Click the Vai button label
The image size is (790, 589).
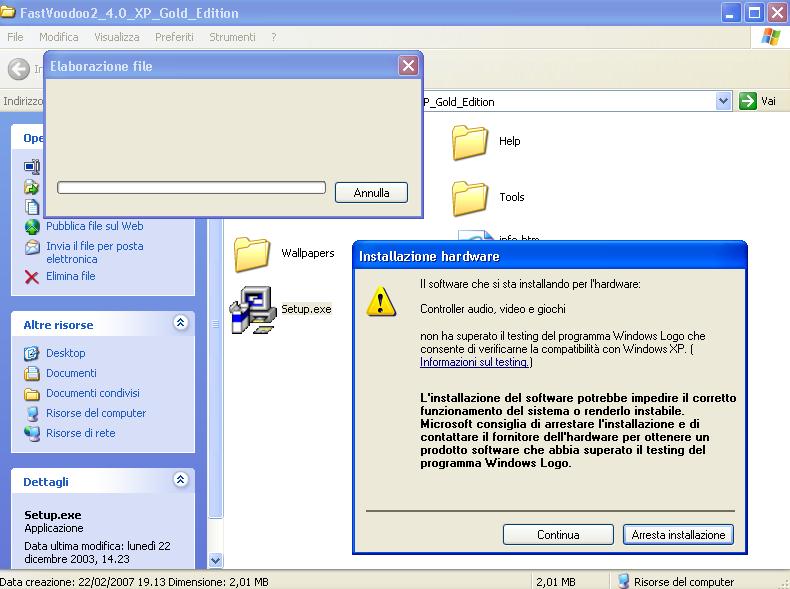pos(768,101)
